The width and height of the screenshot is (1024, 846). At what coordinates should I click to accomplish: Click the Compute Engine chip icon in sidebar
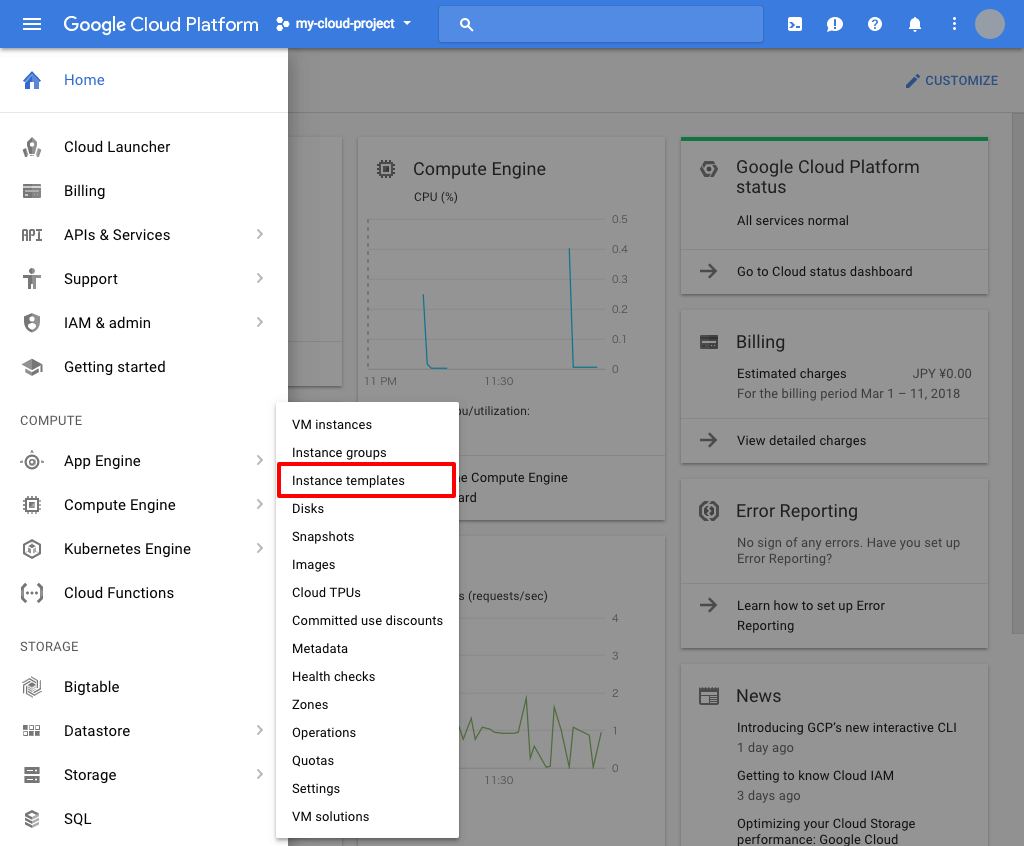[32, 505]
